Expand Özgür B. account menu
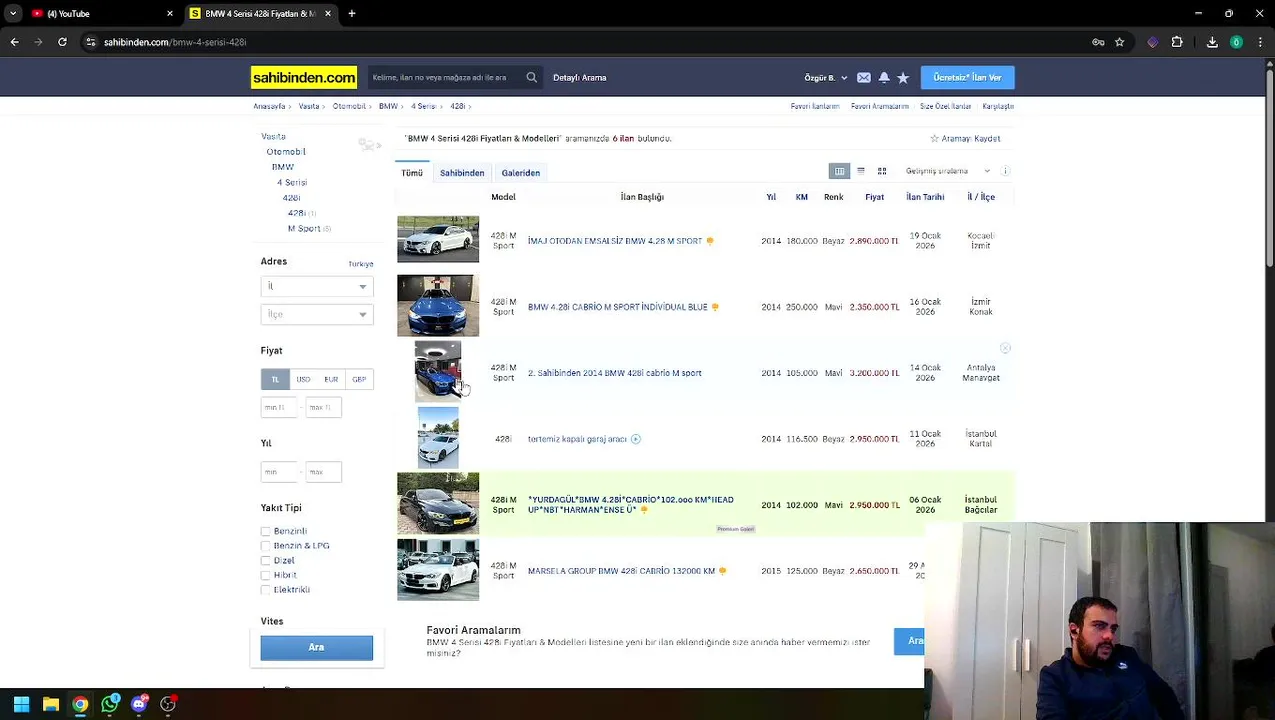Image resolution: width=1275 pixels, height=720 pixels. (826, 77)
